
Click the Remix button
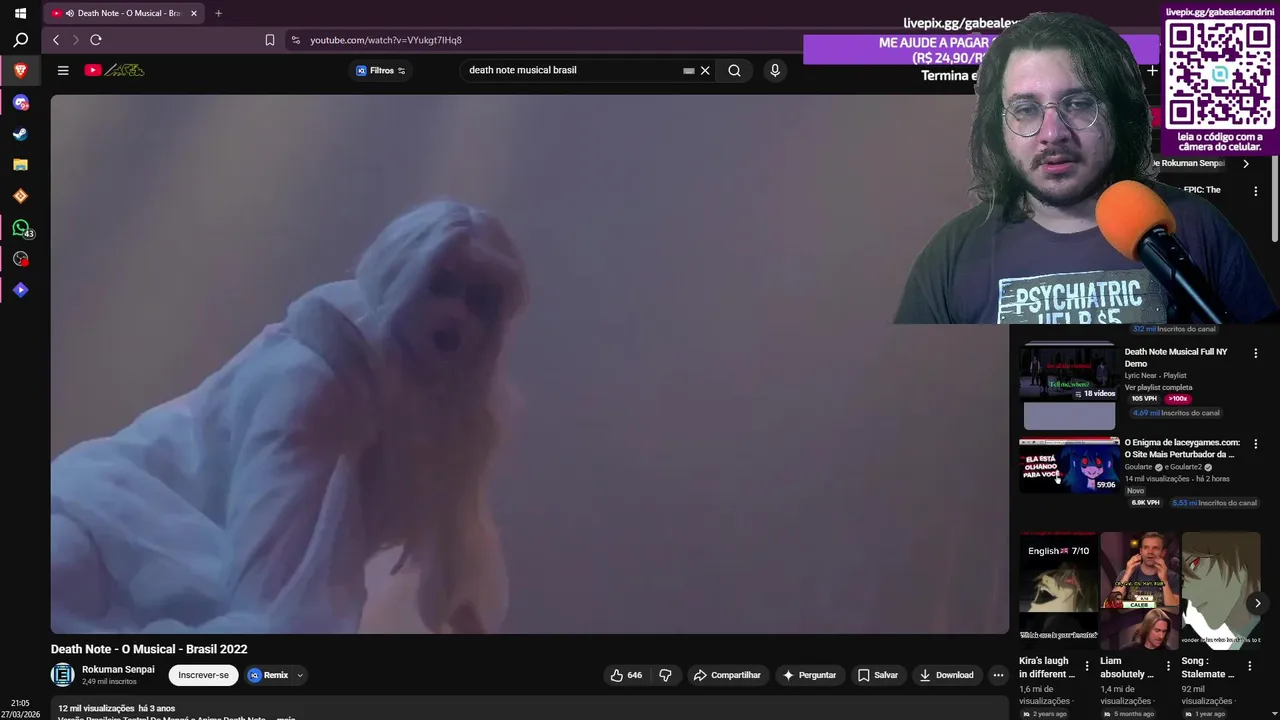point(268,675)
